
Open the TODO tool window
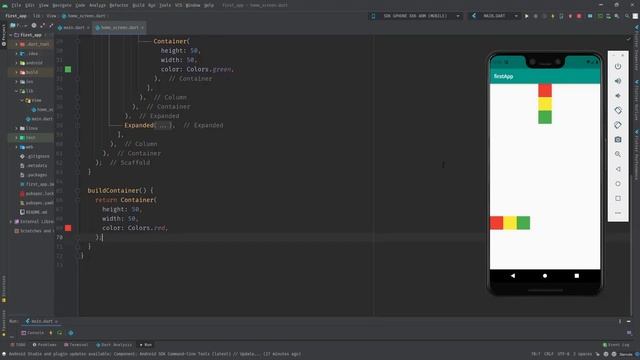click(x=18, y=345)
